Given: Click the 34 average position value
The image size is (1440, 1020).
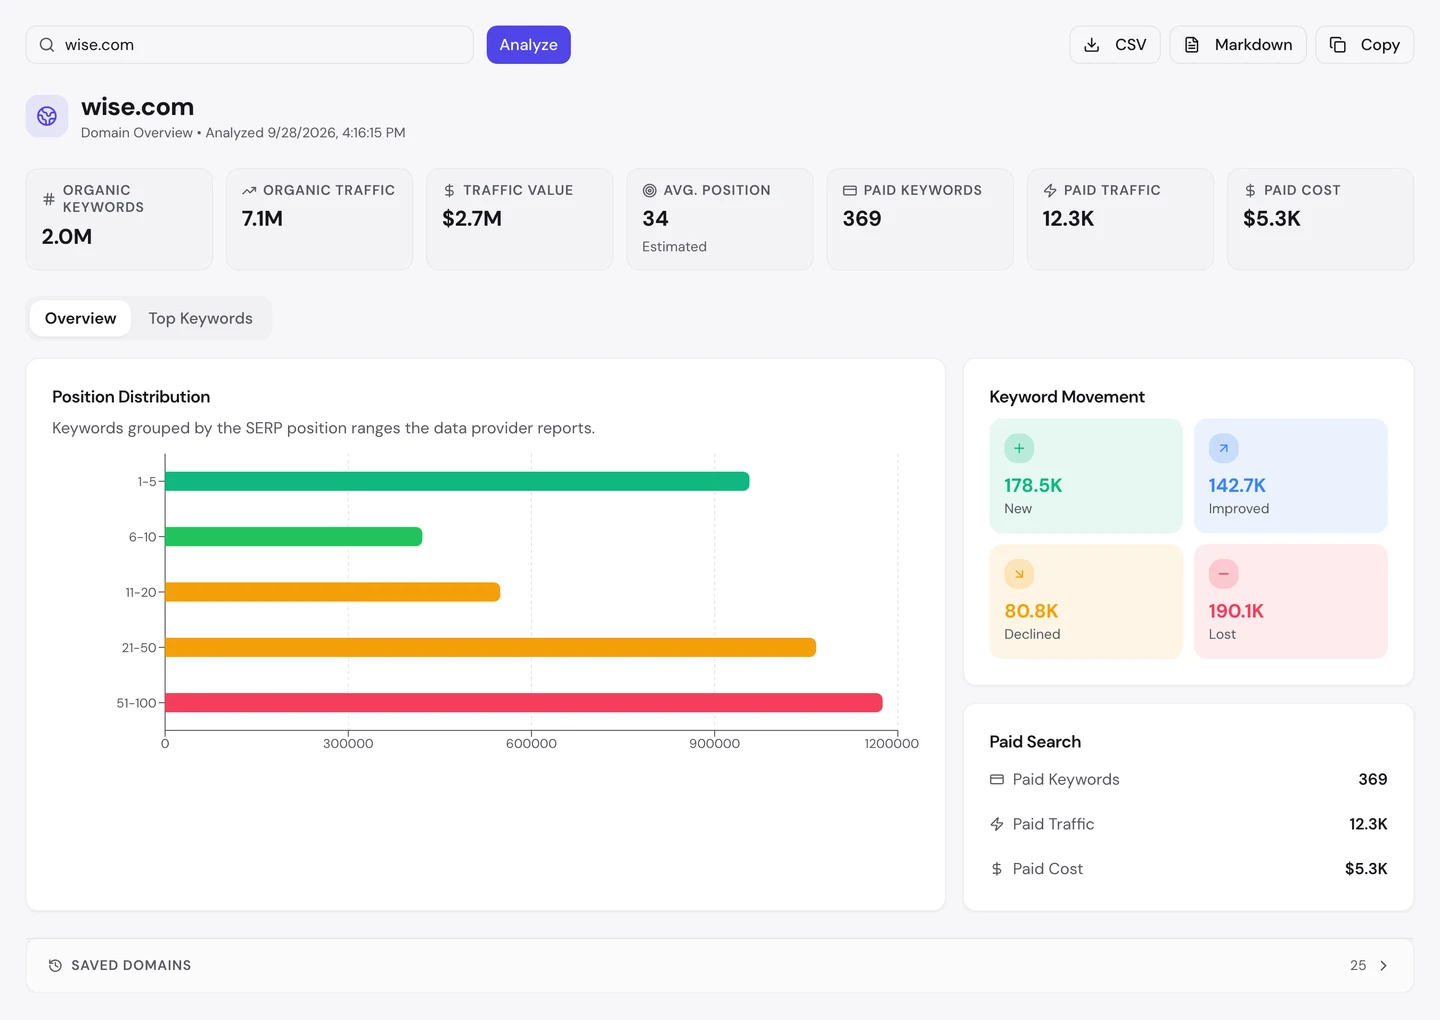Looking at the screenshot, I should tap(655, 219).
